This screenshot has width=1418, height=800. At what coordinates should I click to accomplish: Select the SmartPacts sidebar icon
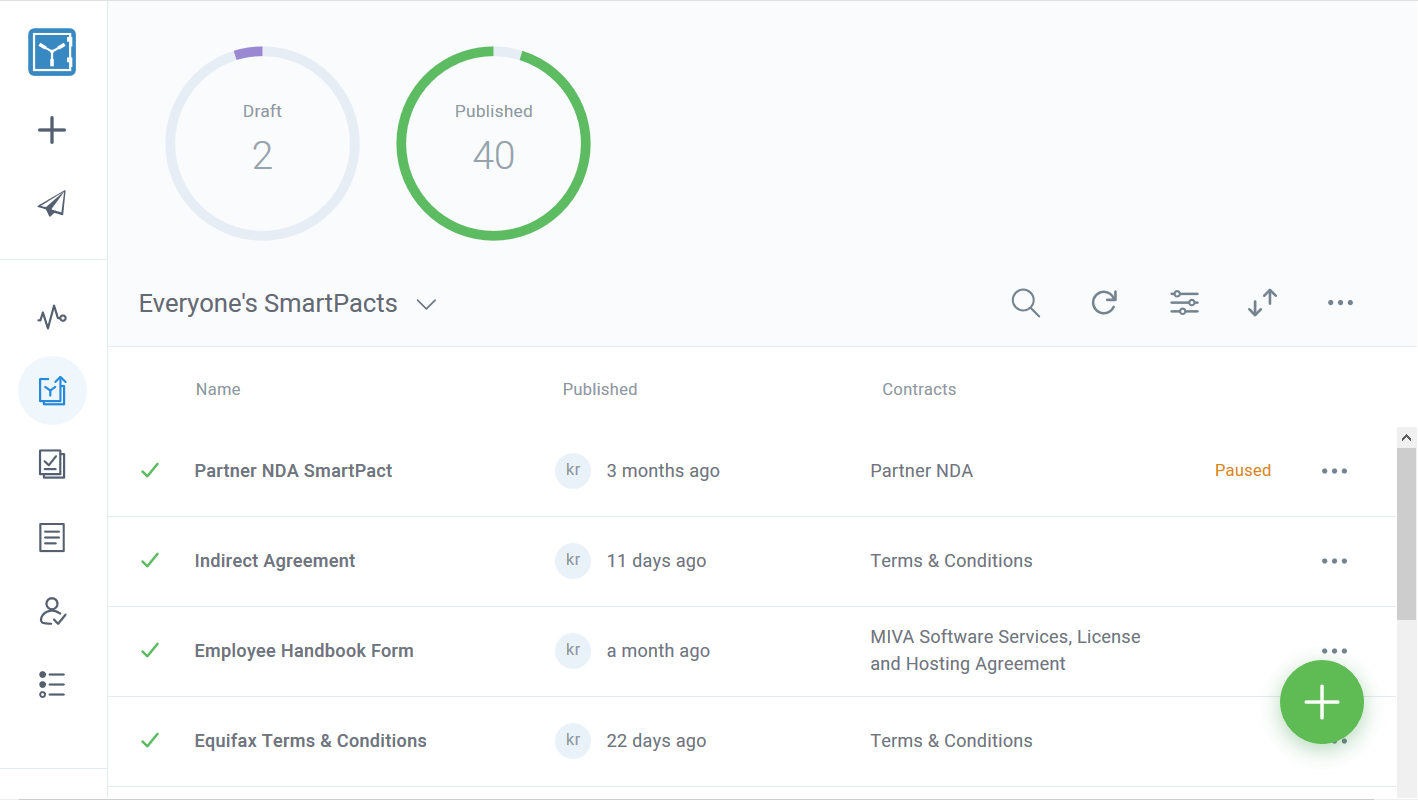click(52, 391)
